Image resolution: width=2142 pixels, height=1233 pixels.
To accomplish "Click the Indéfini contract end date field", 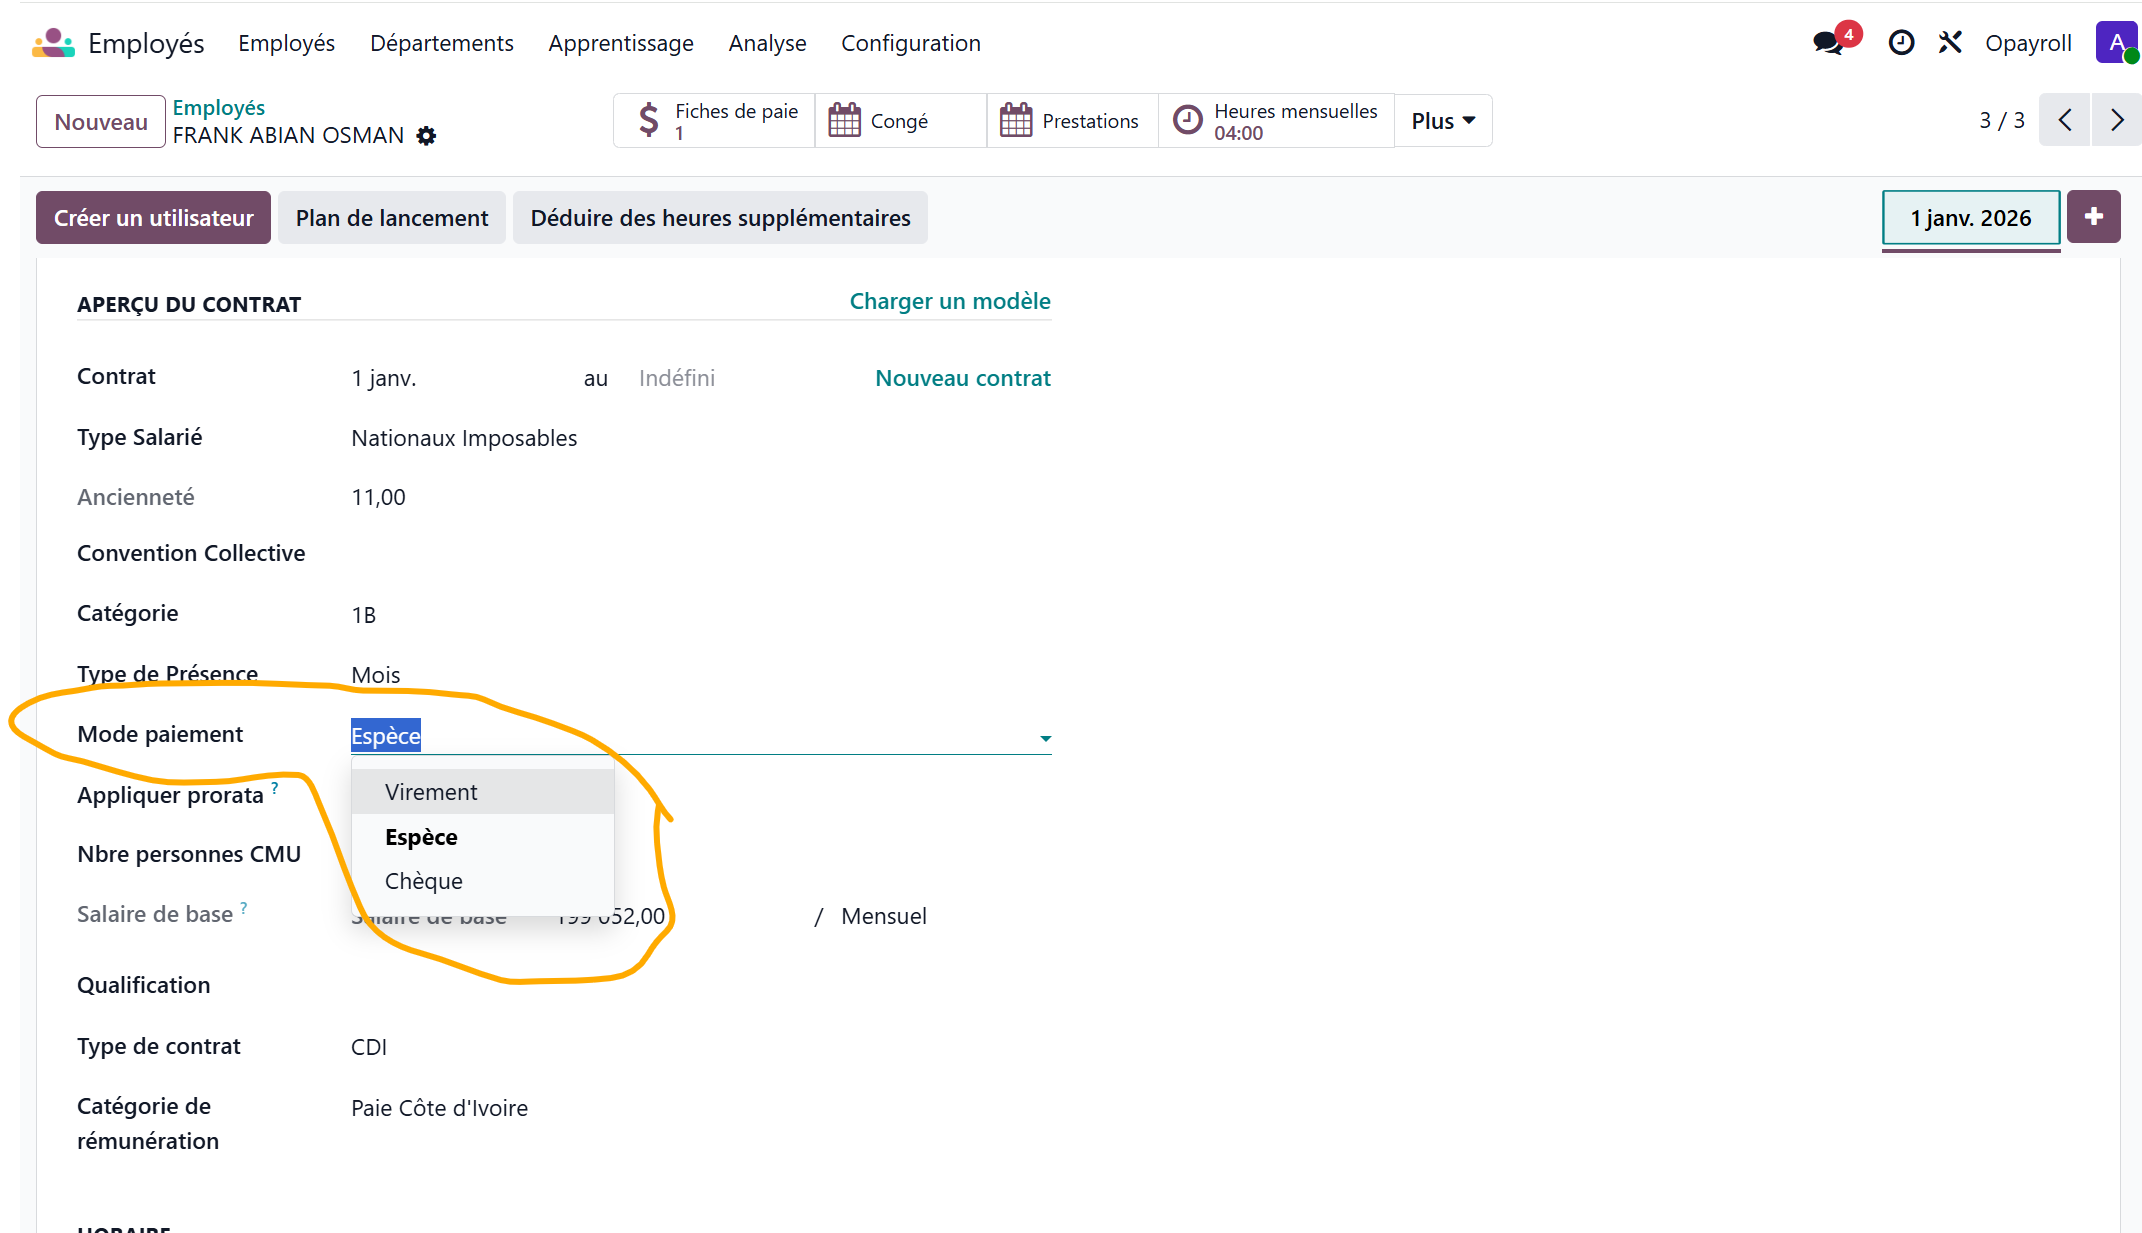I will [x=677, y=378].
